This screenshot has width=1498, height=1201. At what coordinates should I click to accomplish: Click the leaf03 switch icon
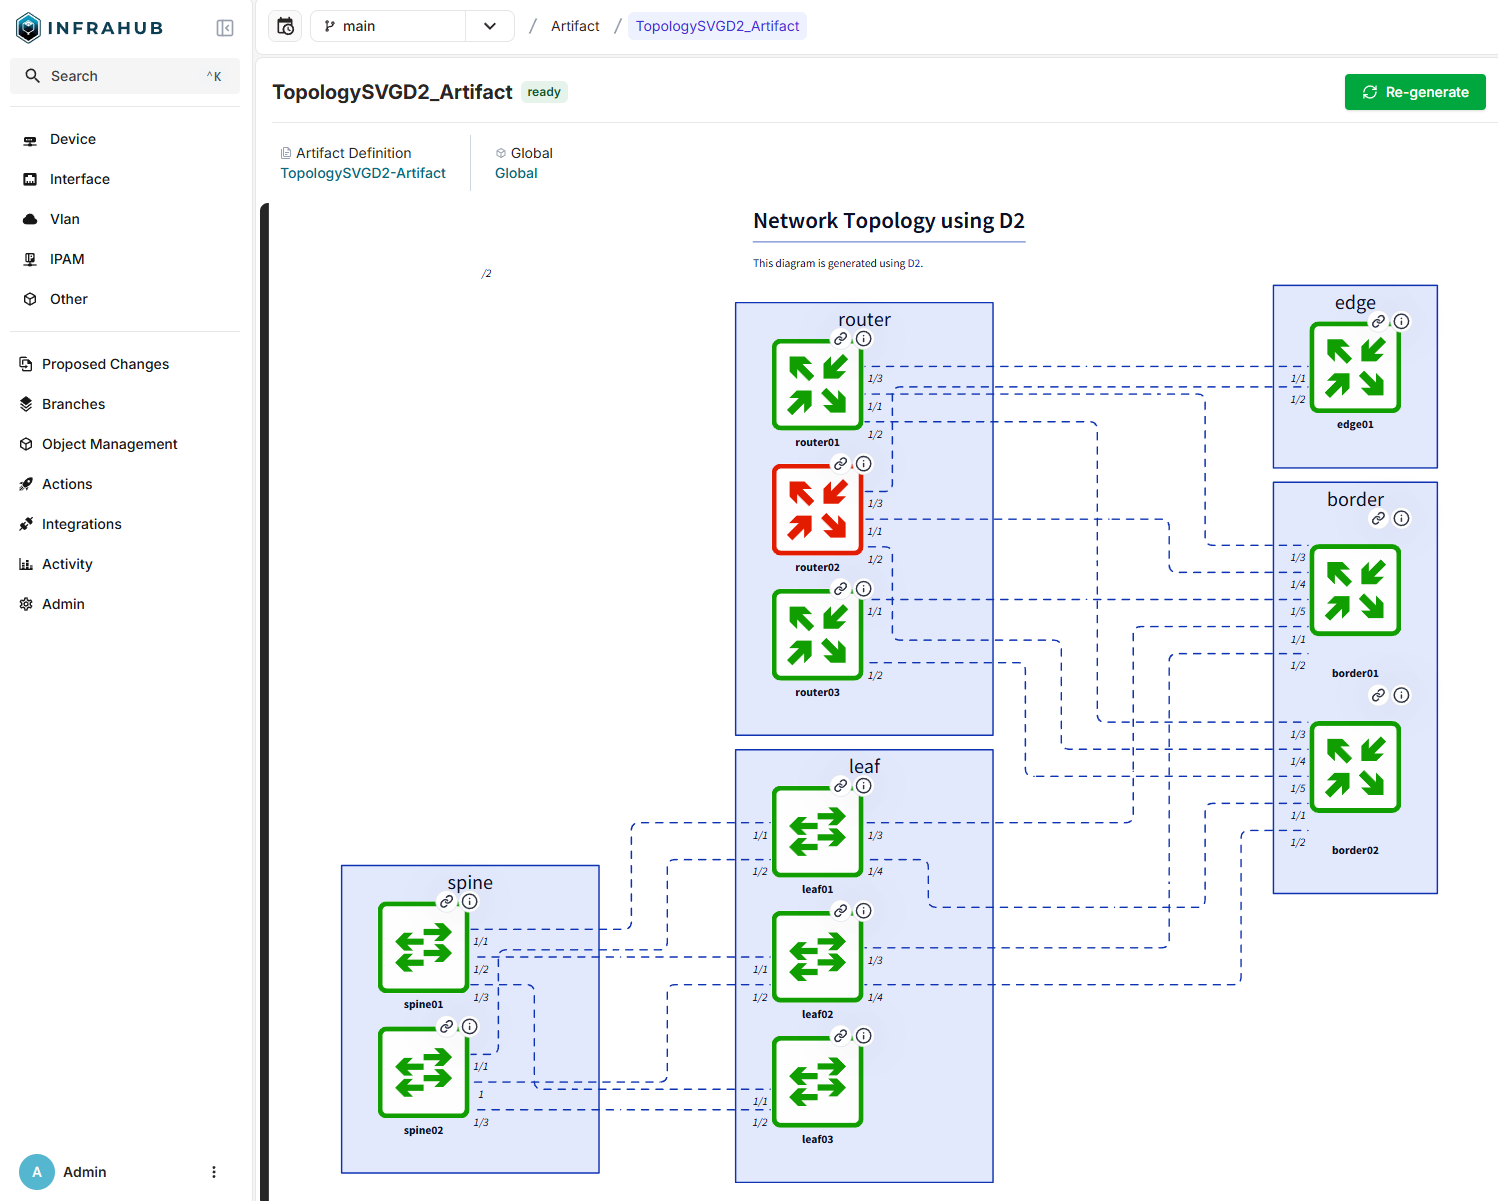[817, 1082]
